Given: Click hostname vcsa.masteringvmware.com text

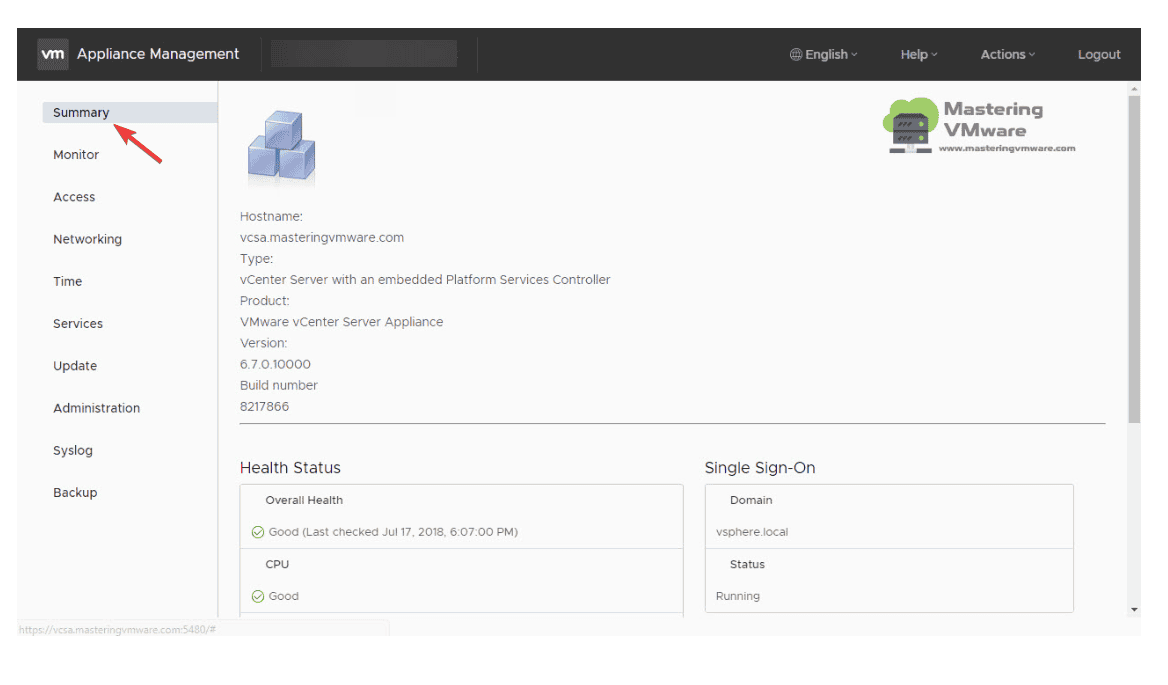Looking at the screenshot, I should [322, 238].
